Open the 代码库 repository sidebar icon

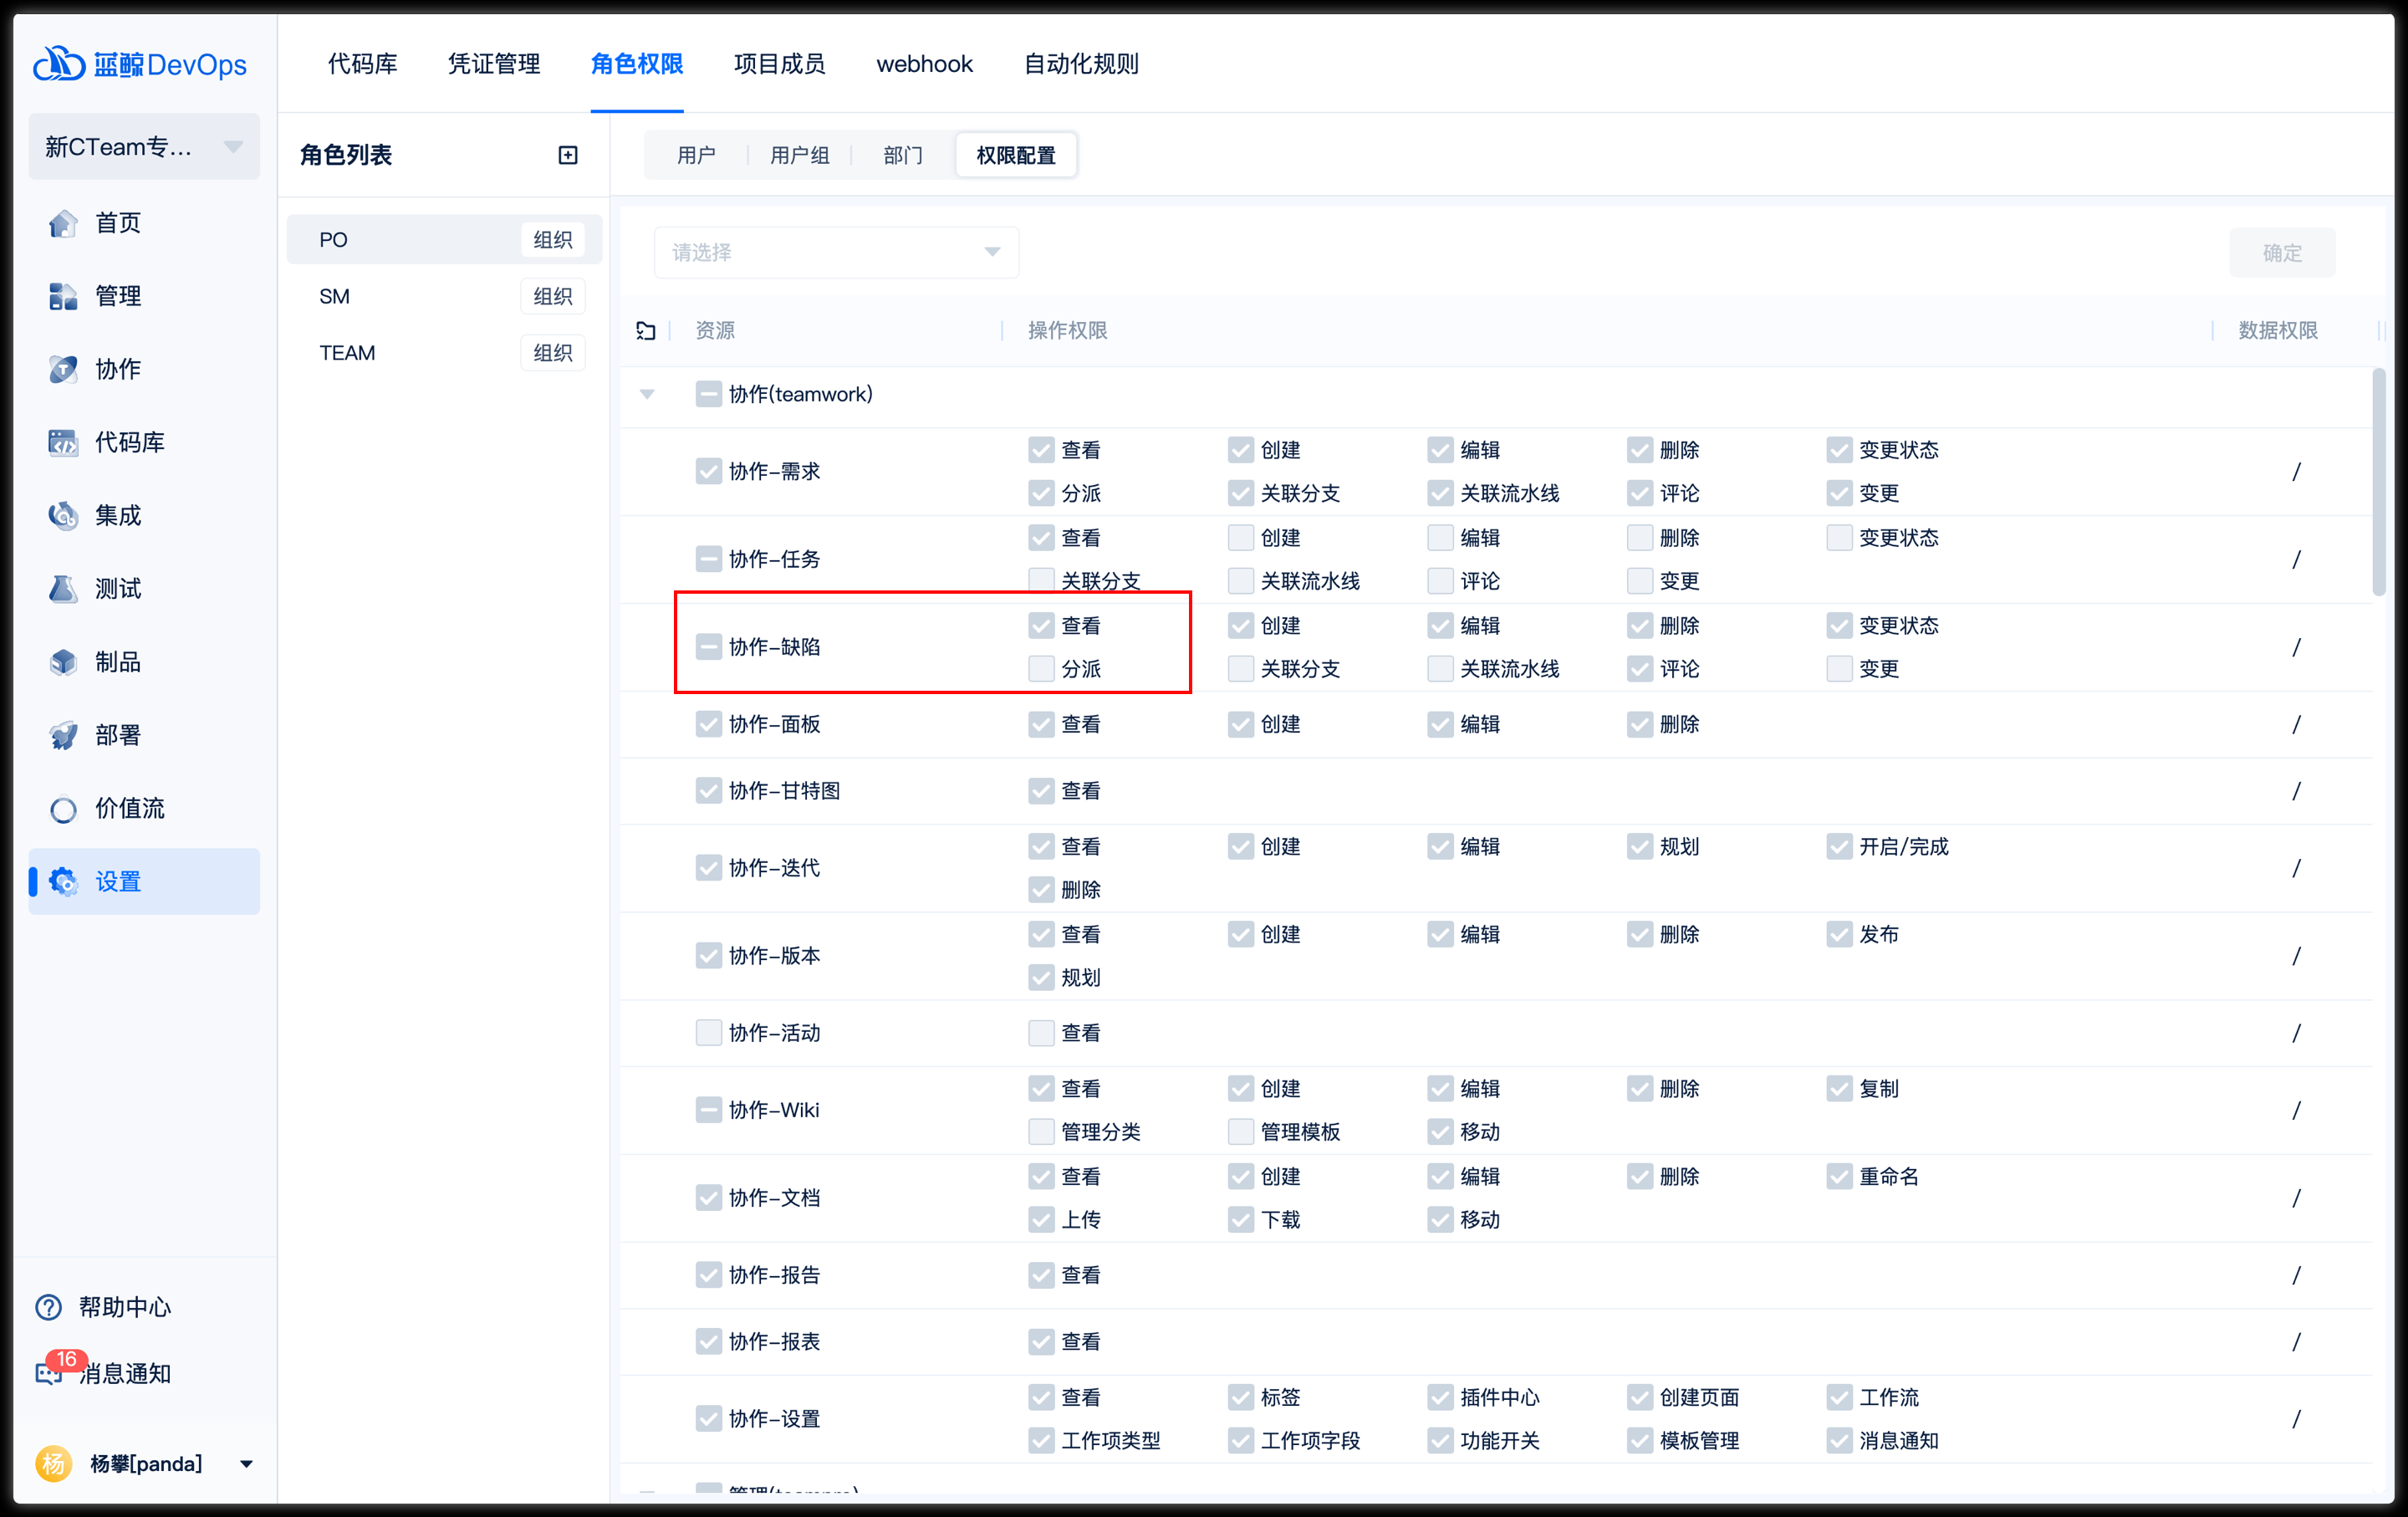[63, 442]
